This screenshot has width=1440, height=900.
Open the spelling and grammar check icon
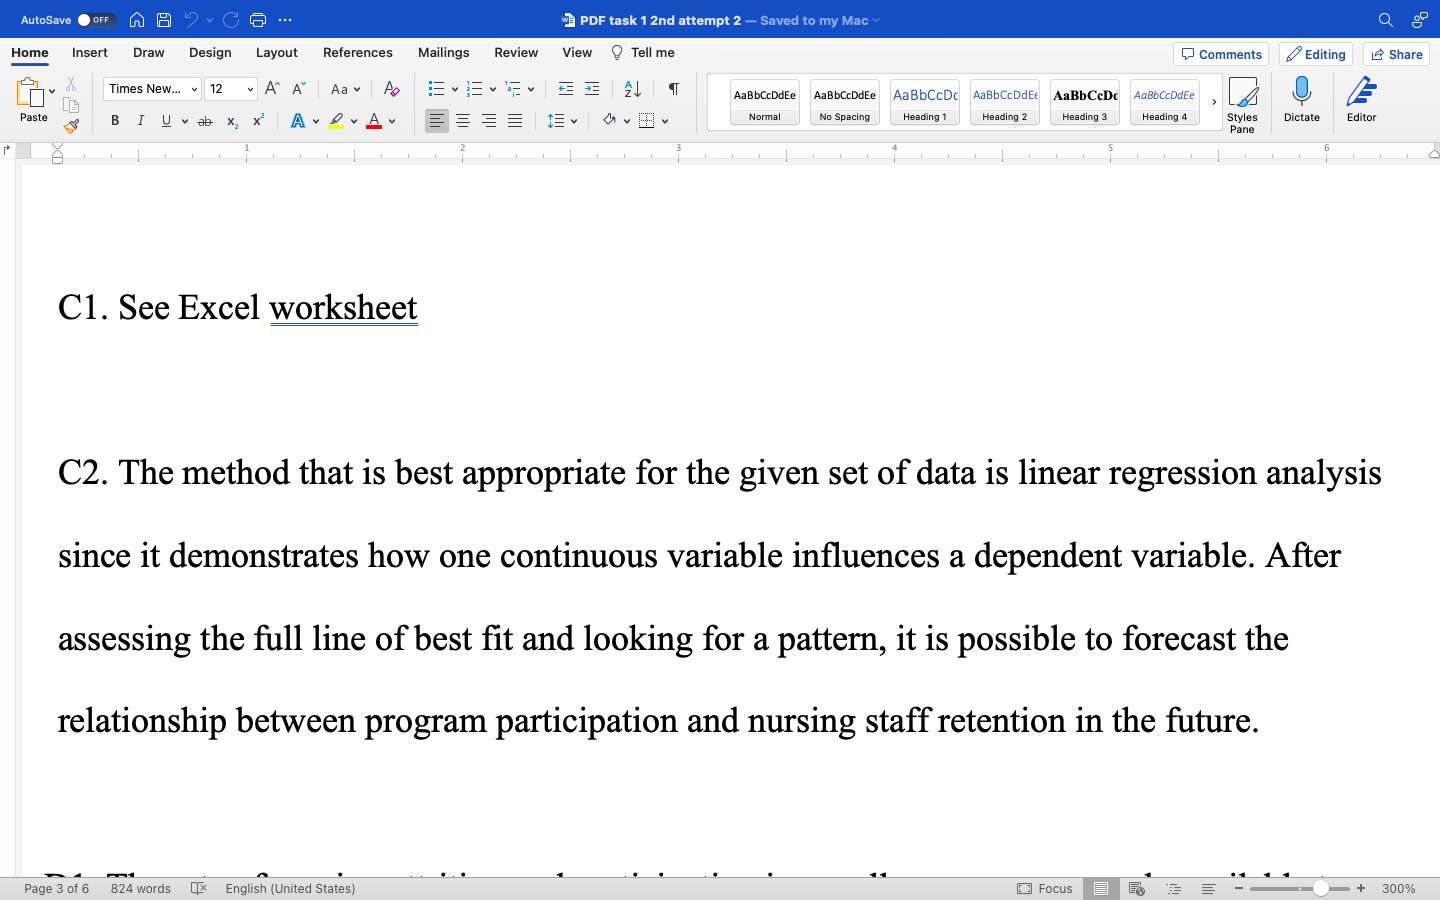[199, 888]
